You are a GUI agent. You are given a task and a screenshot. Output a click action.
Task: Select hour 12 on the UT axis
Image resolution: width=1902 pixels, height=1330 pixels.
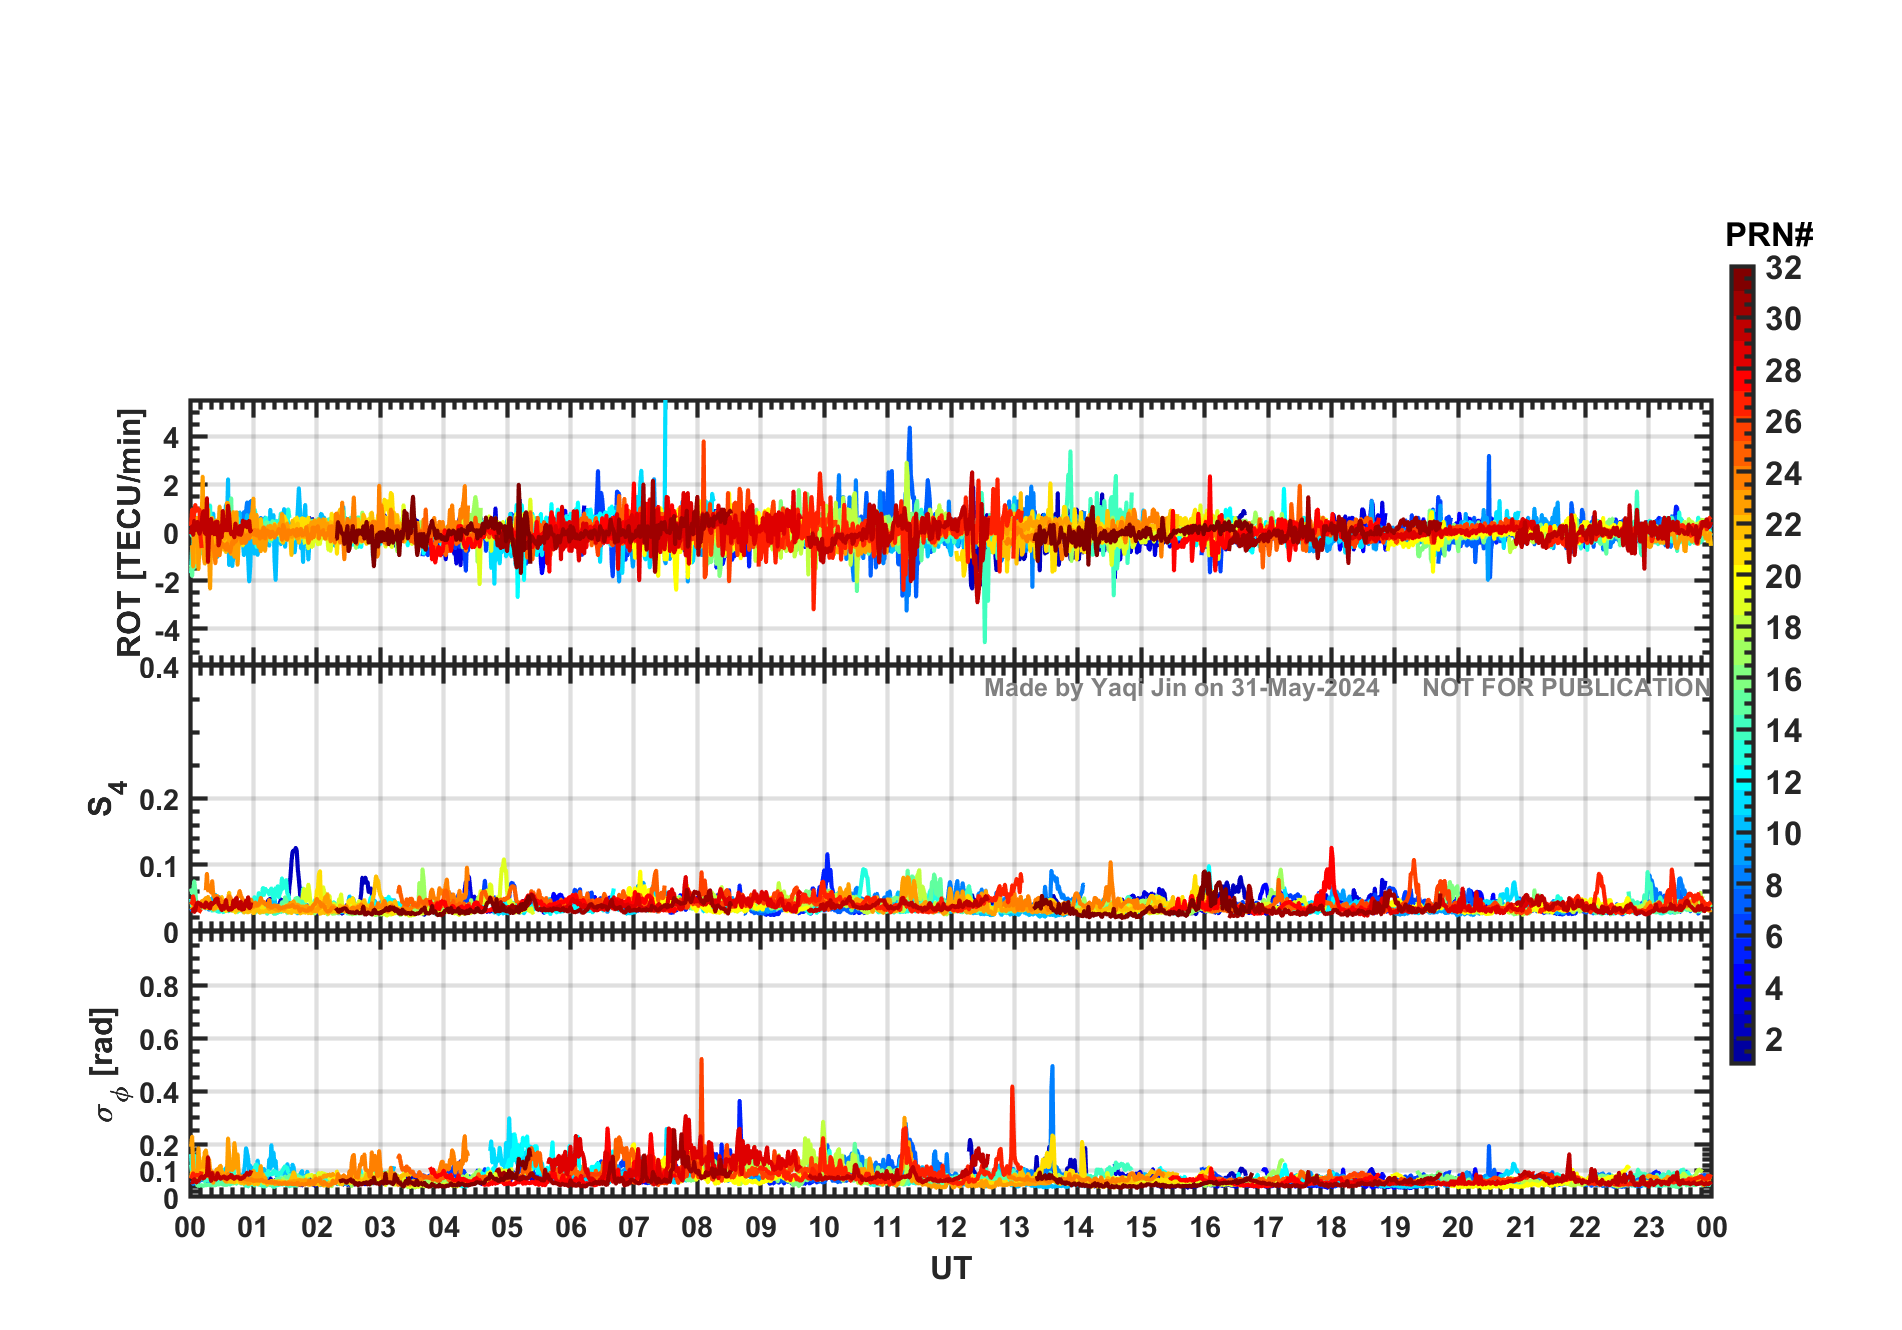coord(951,1227)
